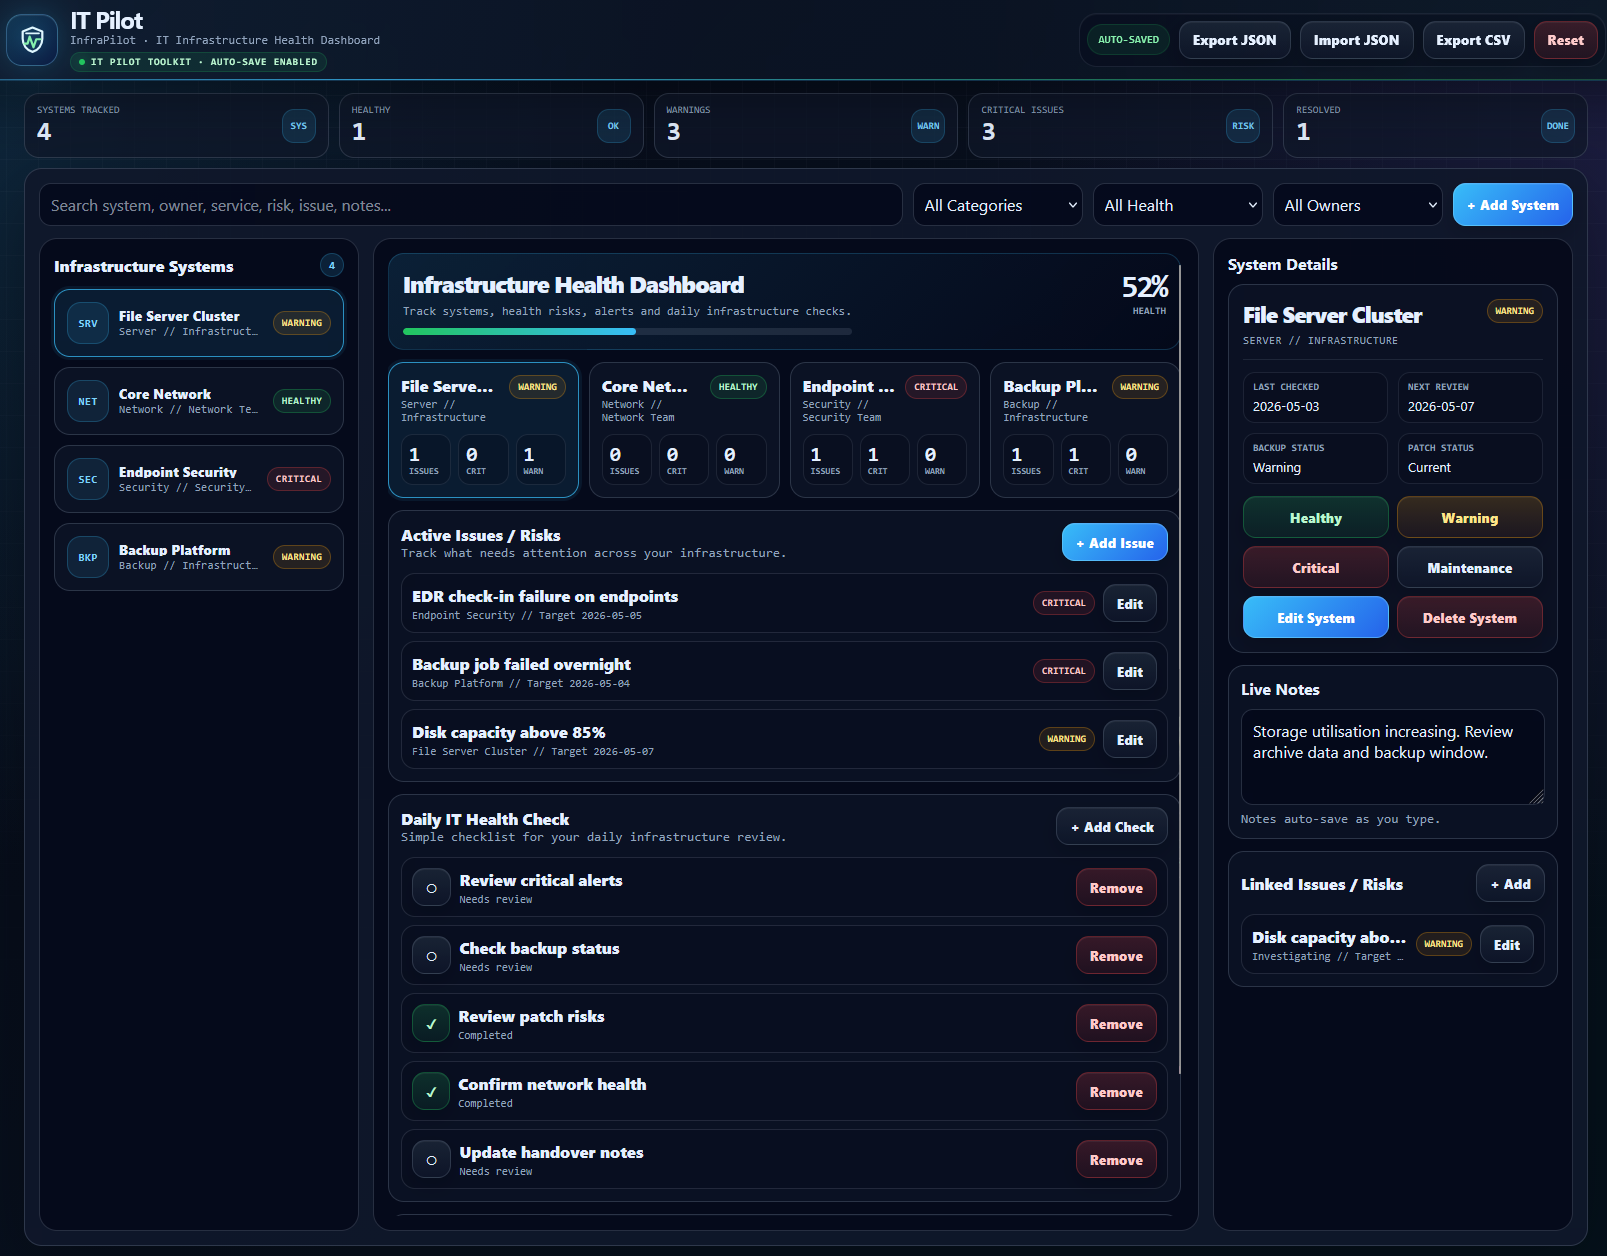The height and width of the screenshot is (1256, 1607).
Task: Click CRITICAL badge on EDR check-in issue
Action: [x=1063, y=603]
